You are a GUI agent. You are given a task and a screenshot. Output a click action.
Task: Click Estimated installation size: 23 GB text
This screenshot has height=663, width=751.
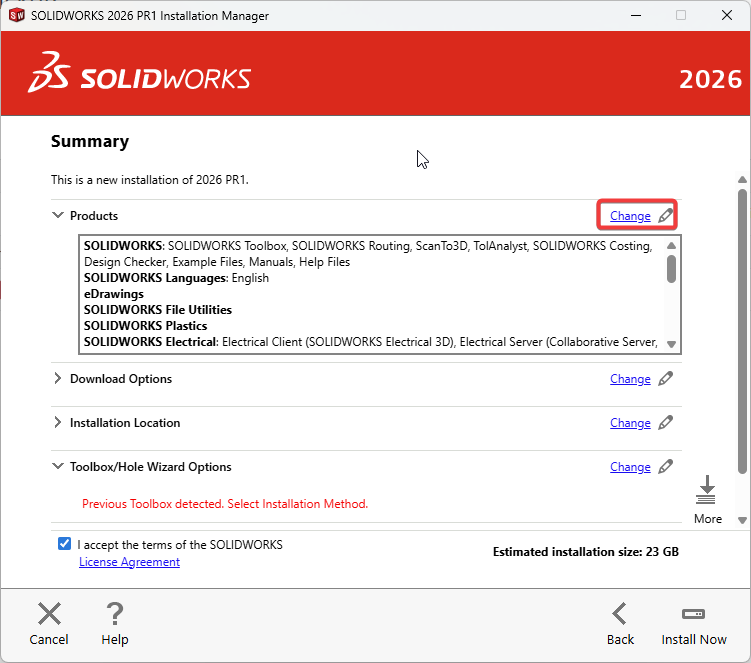coord(586,552)
